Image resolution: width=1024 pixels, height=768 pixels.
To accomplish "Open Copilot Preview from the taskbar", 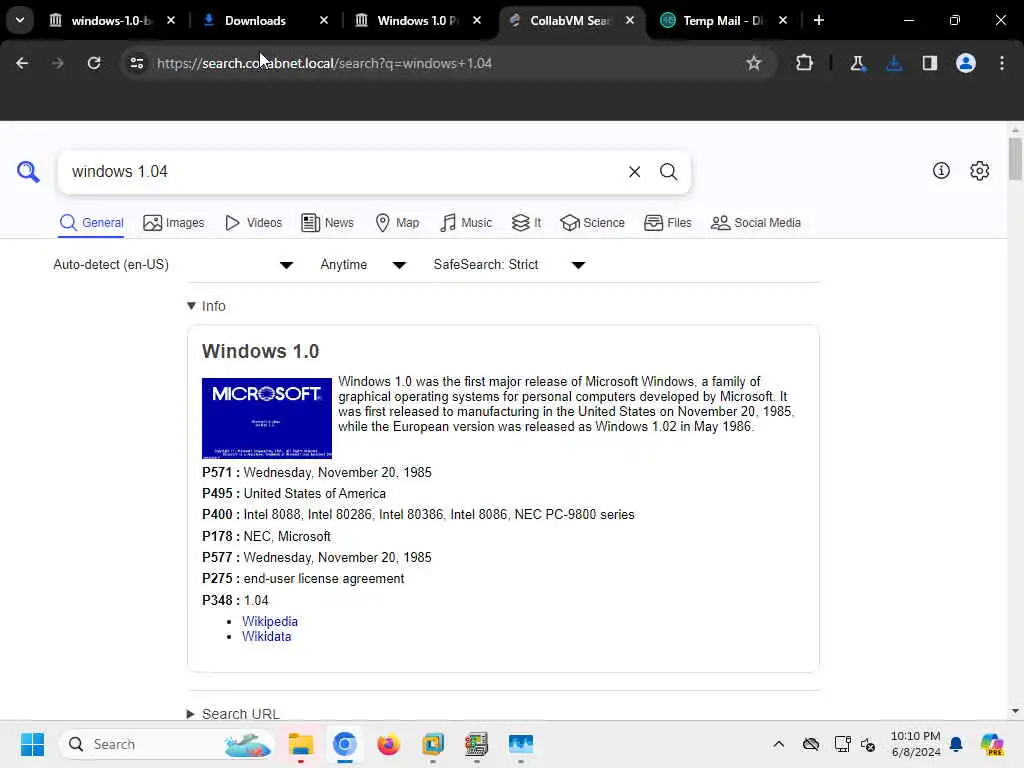I will tap(992, 744).
